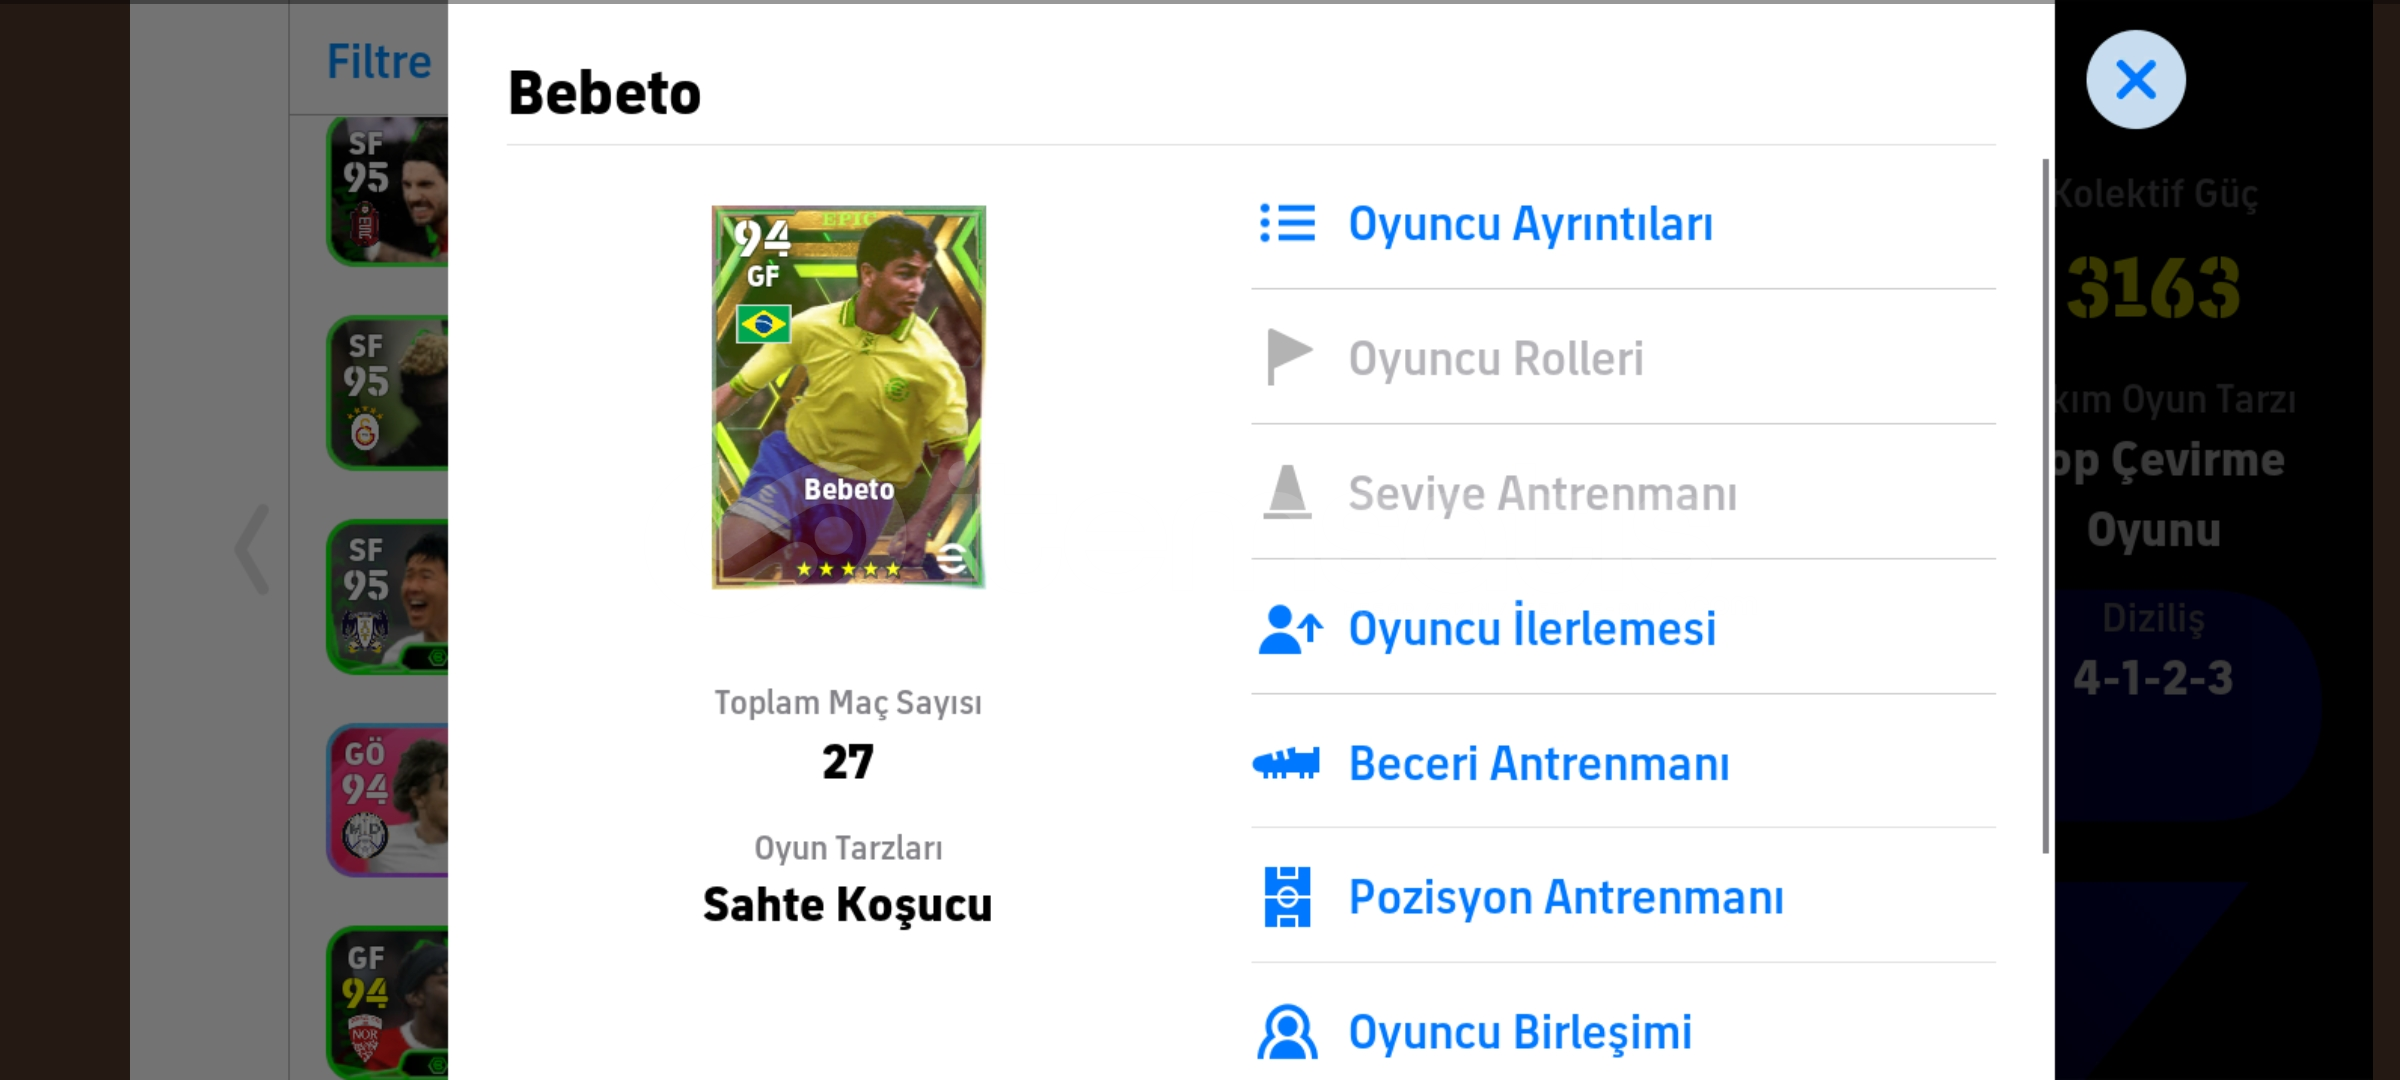Open Oyuncu Ayrıntıları menu entry
This screenshot has height=1080, width=2400.
click(x=1530, y=223)
